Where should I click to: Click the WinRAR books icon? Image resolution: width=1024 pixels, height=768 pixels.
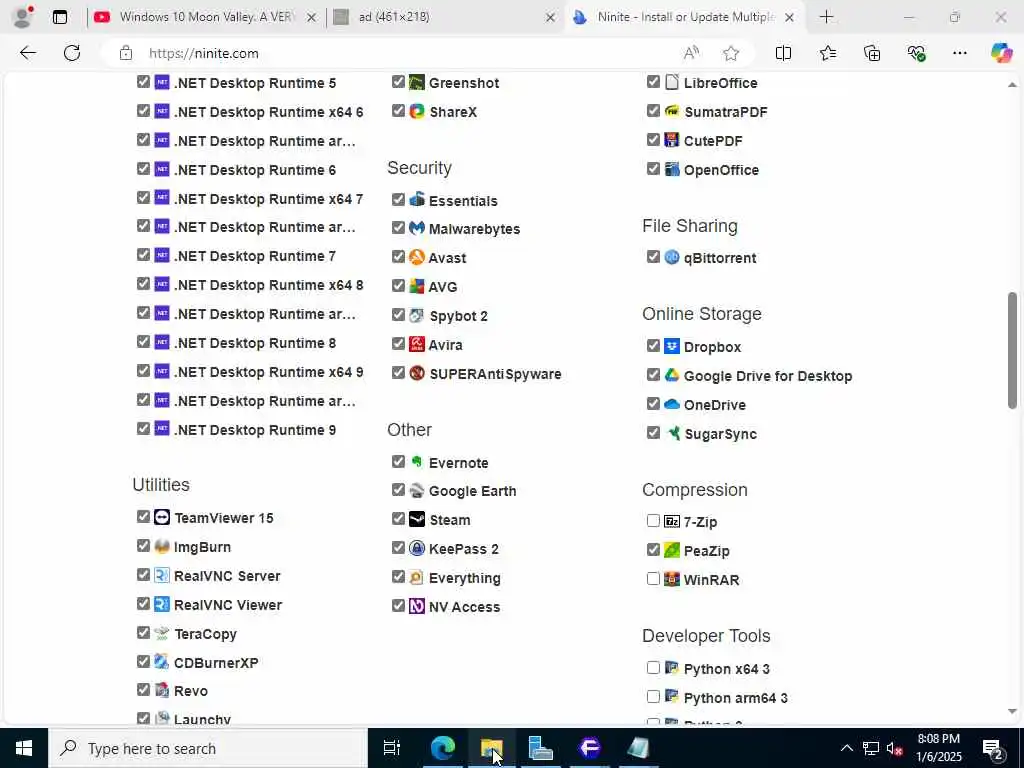[672, 579]
